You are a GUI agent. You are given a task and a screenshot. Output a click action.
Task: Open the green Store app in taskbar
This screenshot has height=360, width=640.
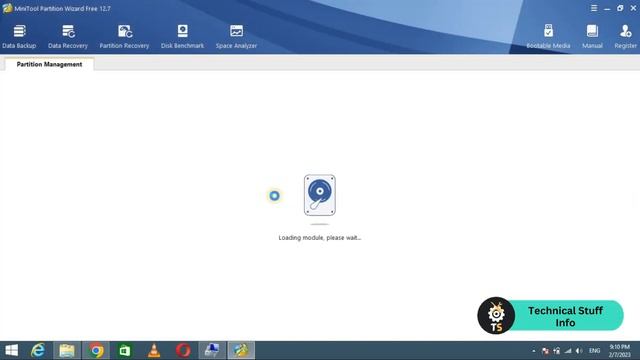(125, 350)
